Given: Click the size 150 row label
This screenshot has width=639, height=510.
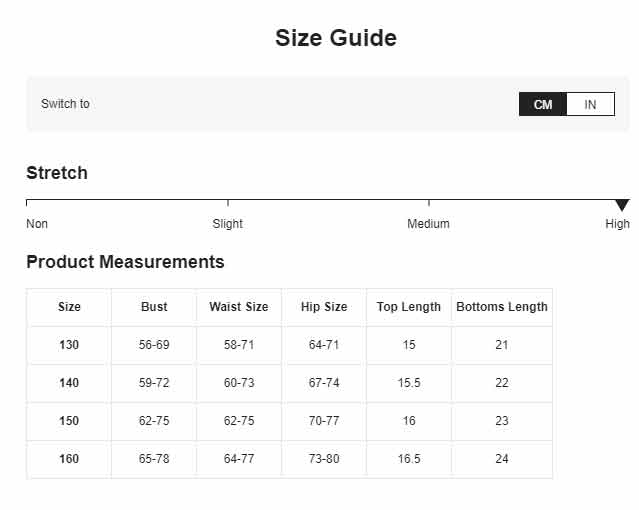Looking at the screenshot, I should (69, 421).
